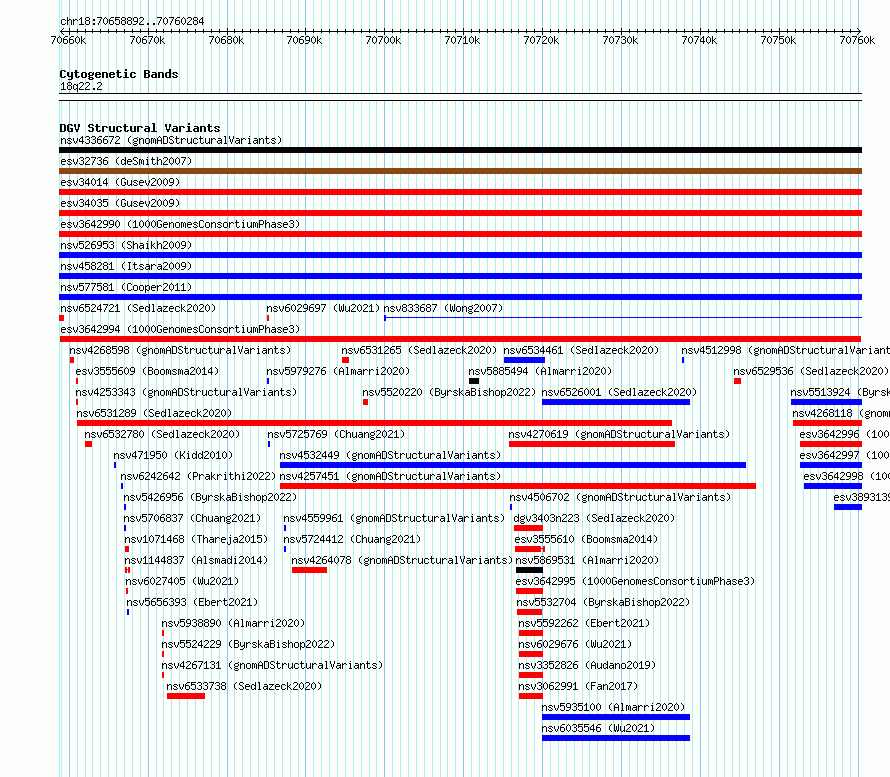
Task: Click nsv6027405 (Wu2021) label
Action: coord(182,581)
